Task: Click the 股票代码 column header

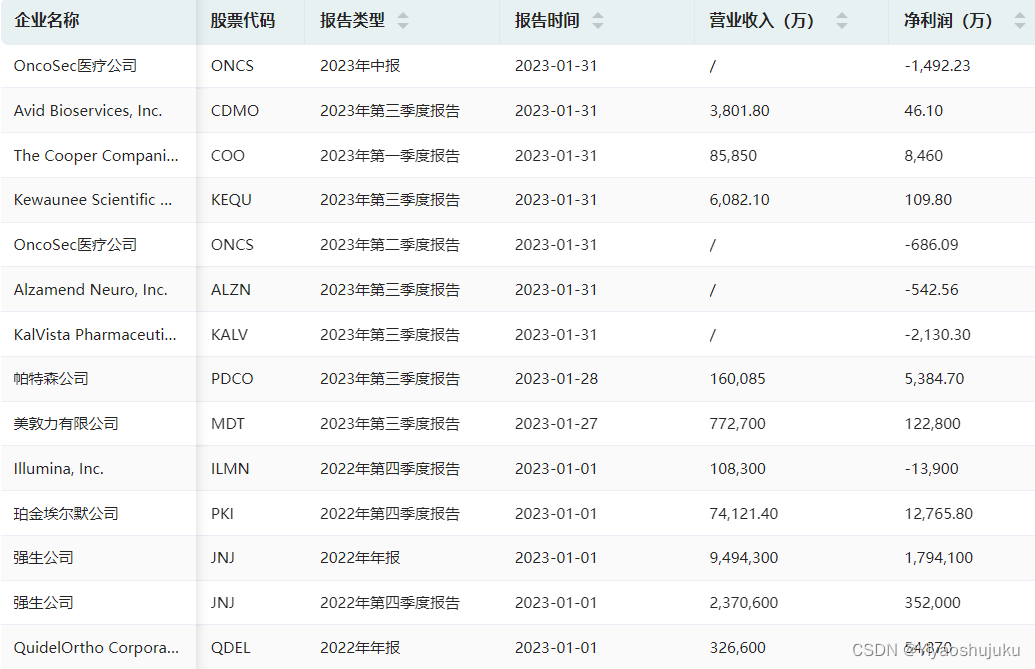Action: [x=243, y=20]
